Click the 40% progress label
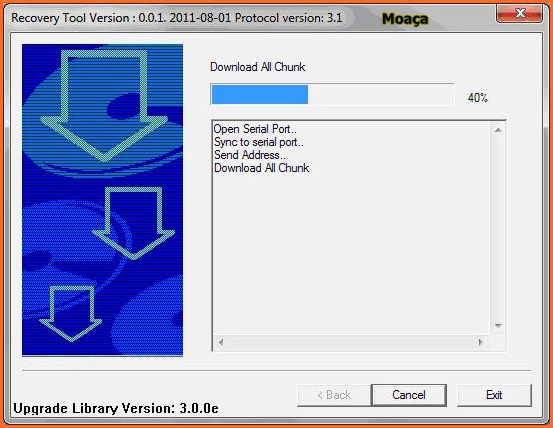Screen dimensions: 553x428 click(x=478, y=98)
